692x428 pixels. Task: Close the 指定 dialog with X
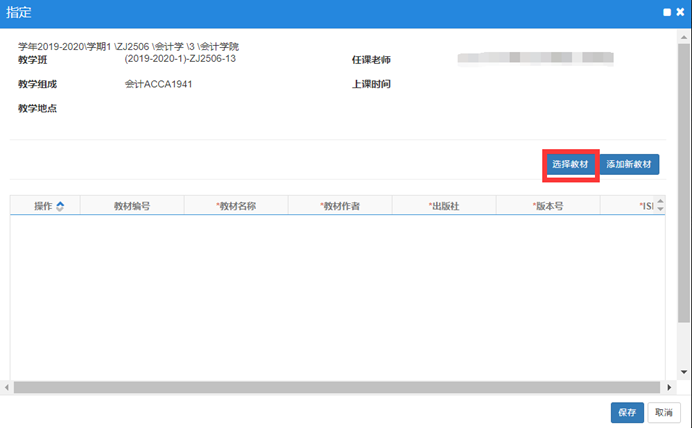tap(680, 12)
